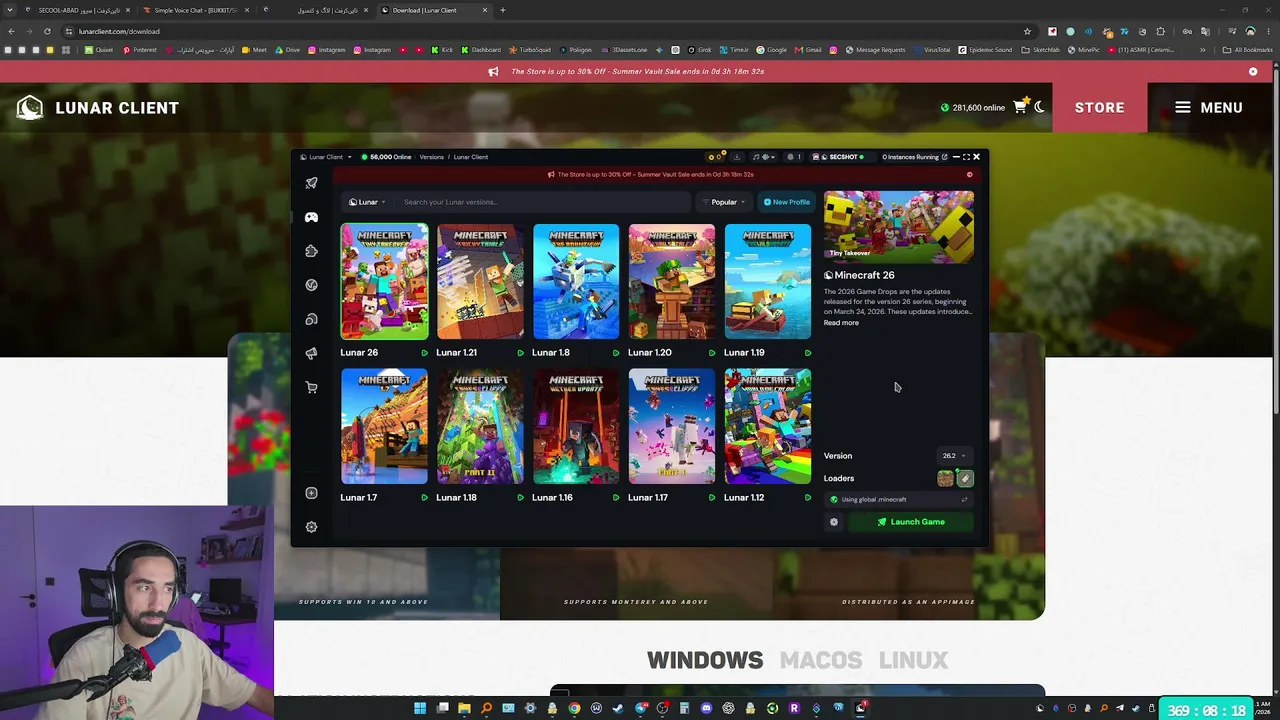
Task: Play Lunar 1.17 with its green arrow
Action: pos(712,498)
